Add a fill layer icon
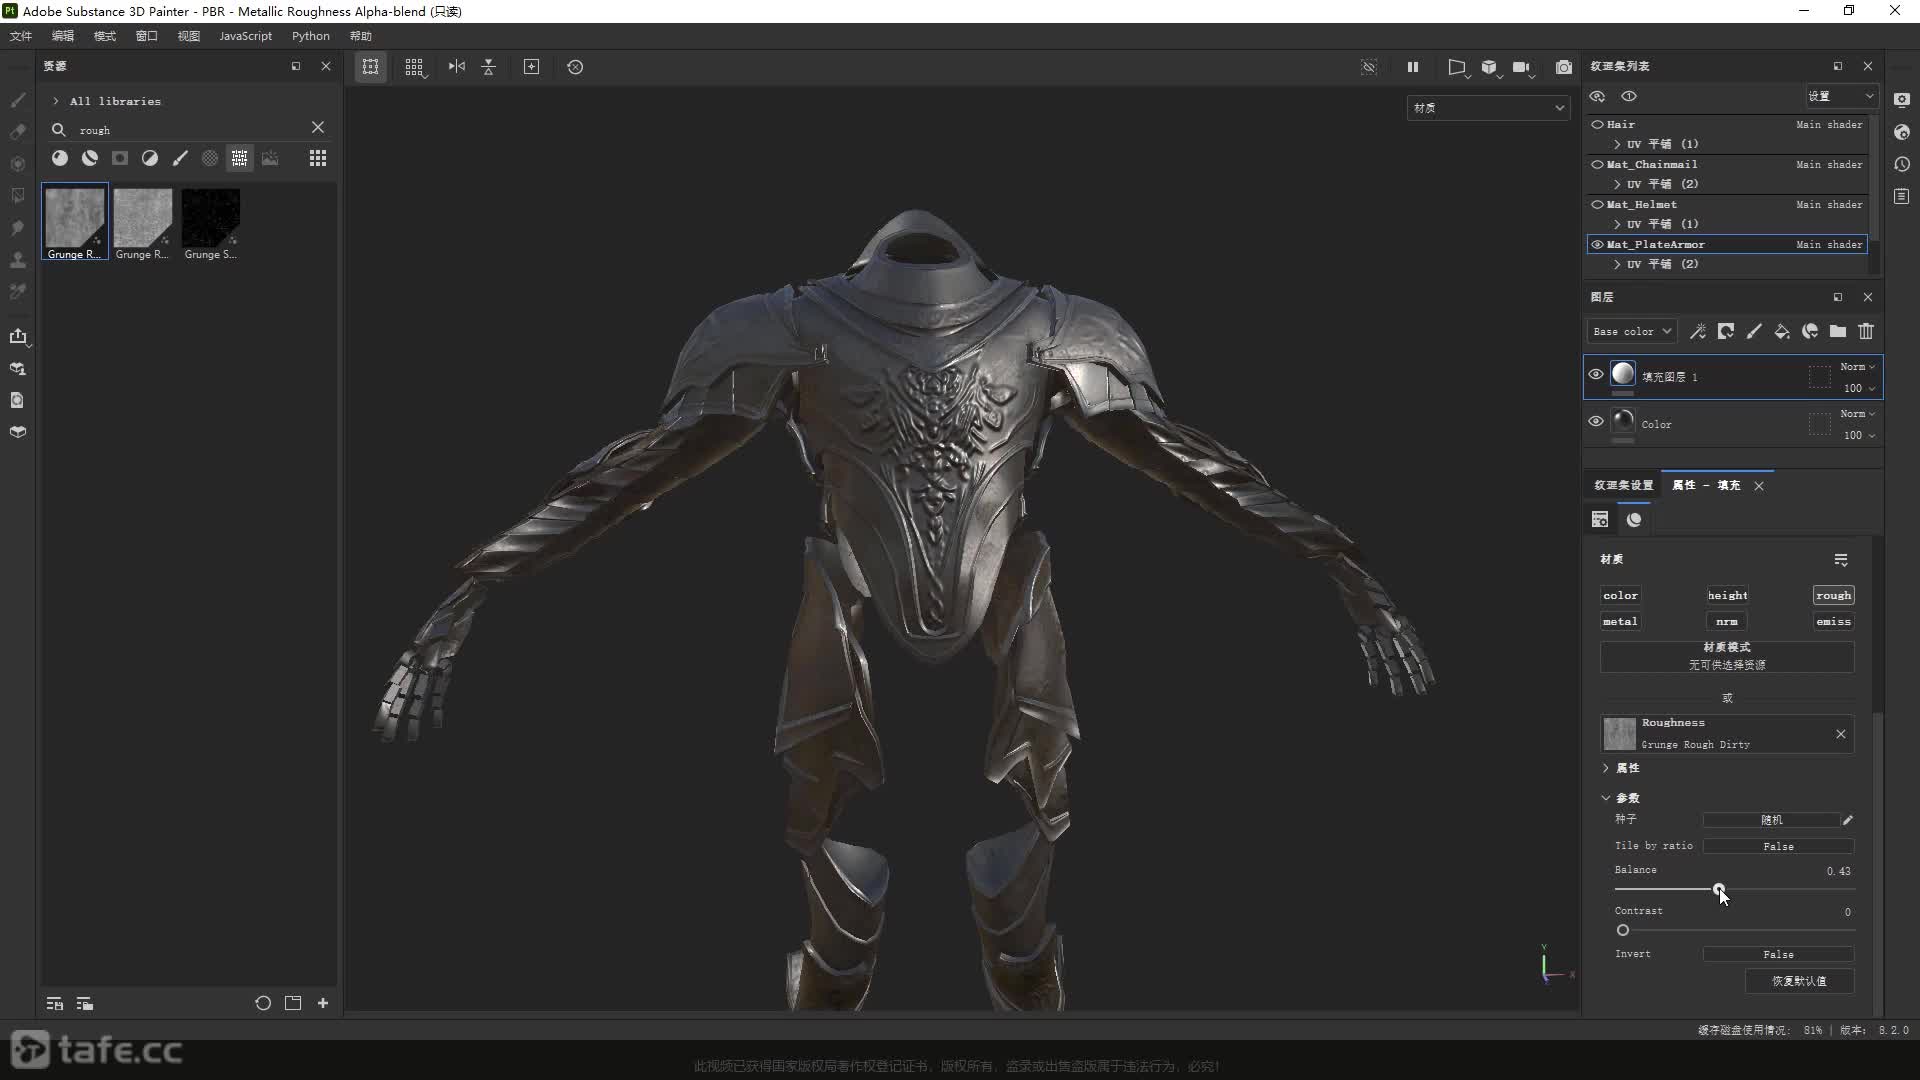Screen dimensions: 1920x1080 click(x=1782, y=331)
